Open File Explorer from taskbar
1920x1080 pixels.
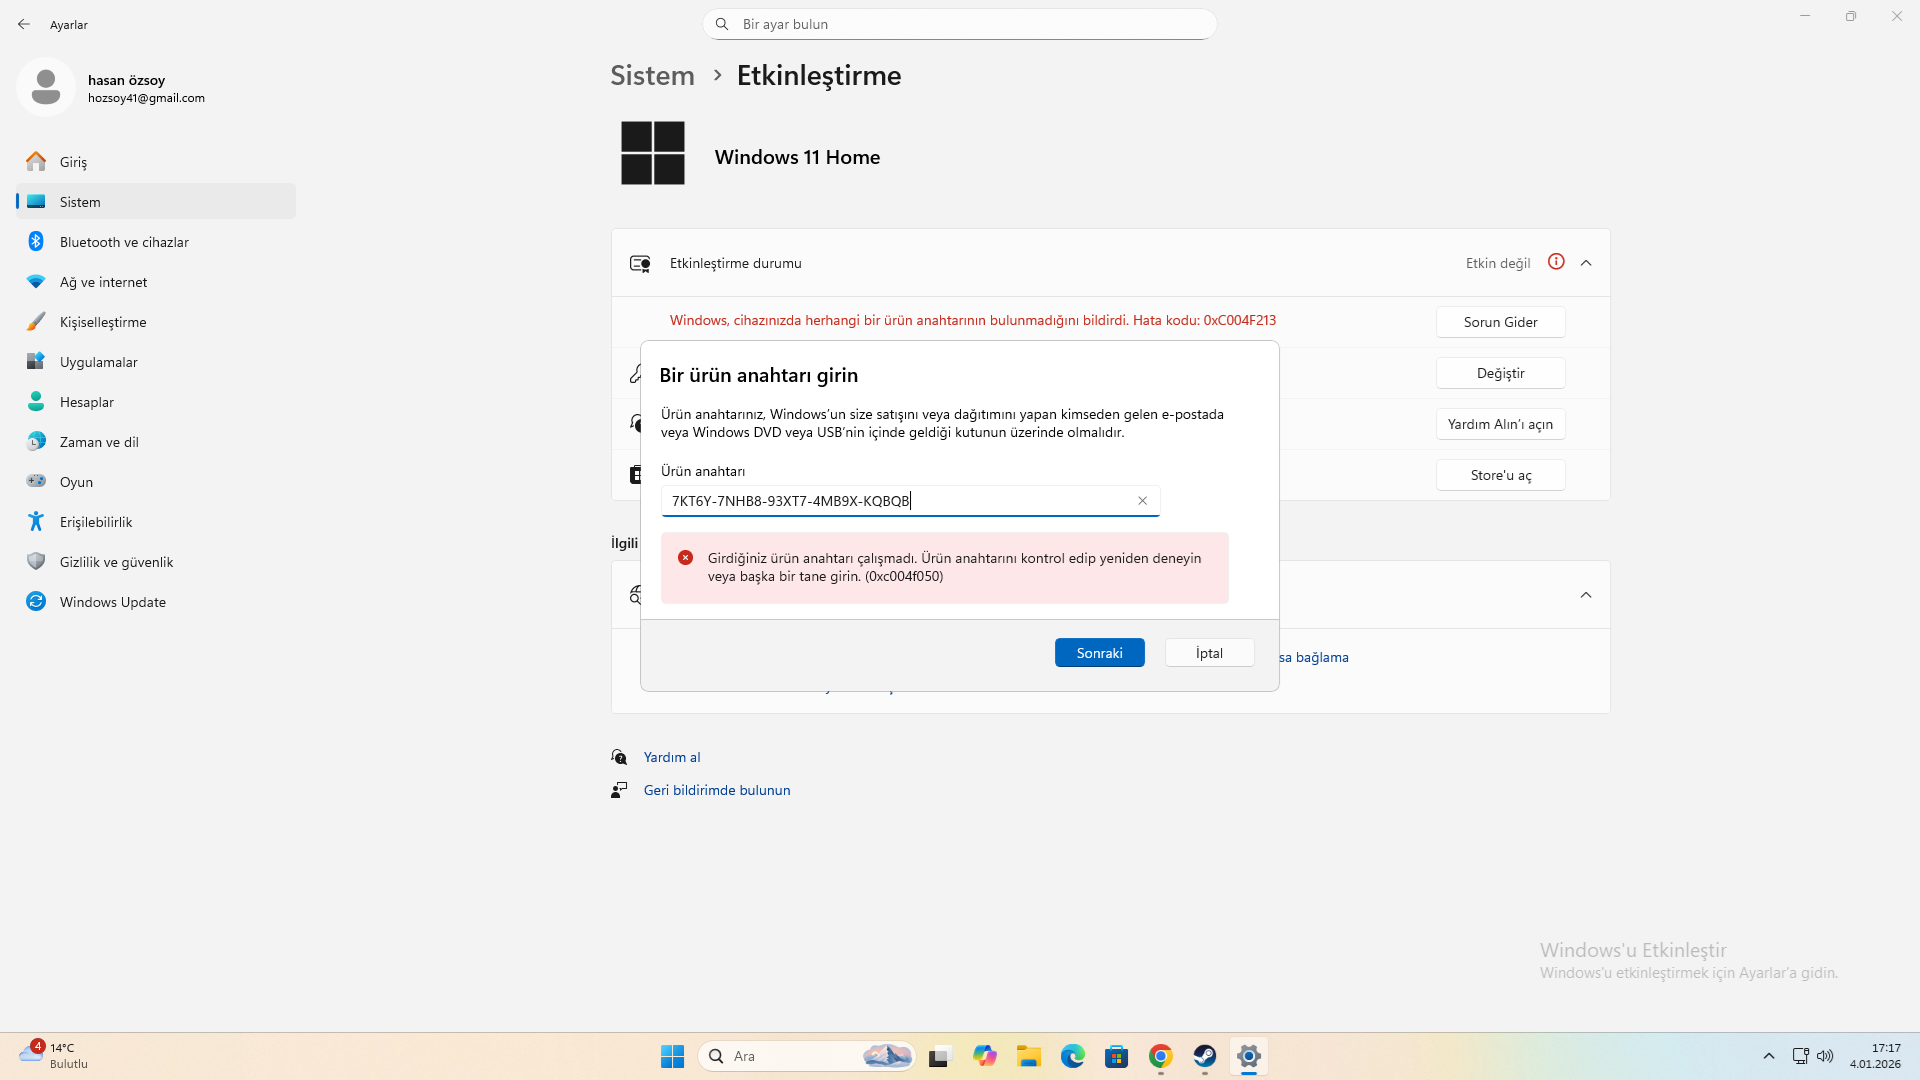1029,1056
